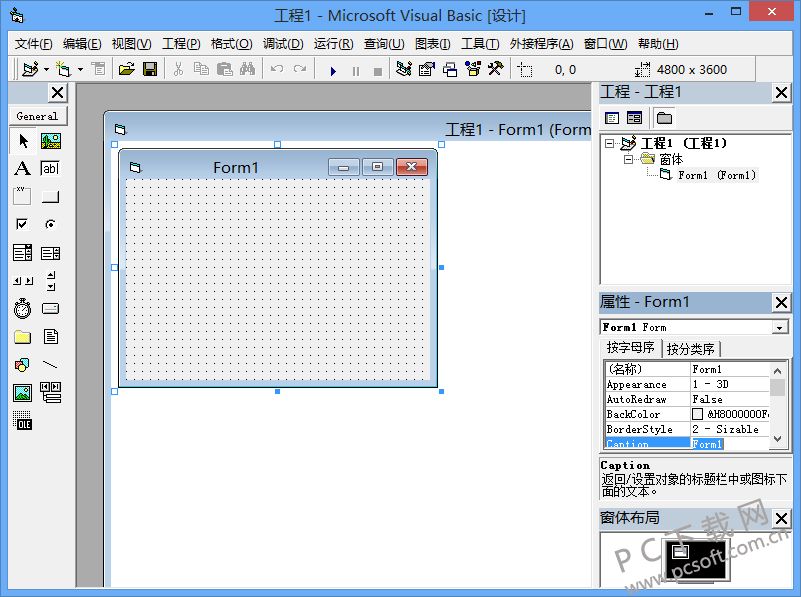801x597 pixels.
Task: Open the 工程 menu
Action: [x=179, y=44]
